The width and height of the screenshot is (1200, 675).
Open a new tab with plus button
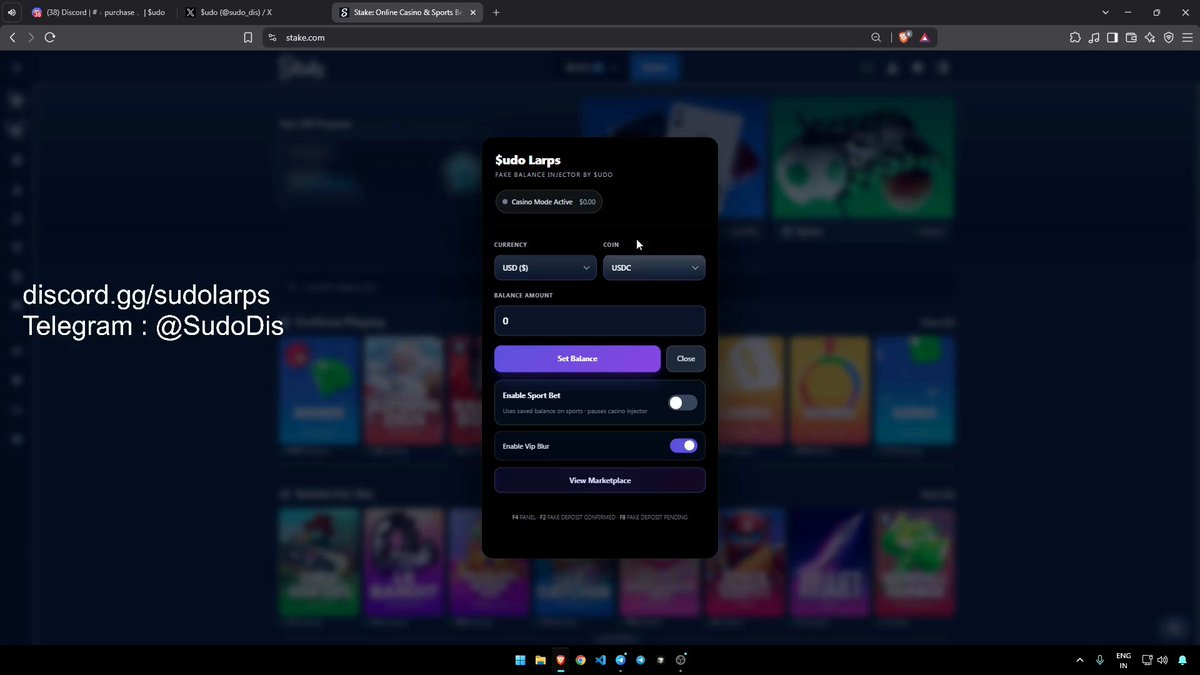496,12
